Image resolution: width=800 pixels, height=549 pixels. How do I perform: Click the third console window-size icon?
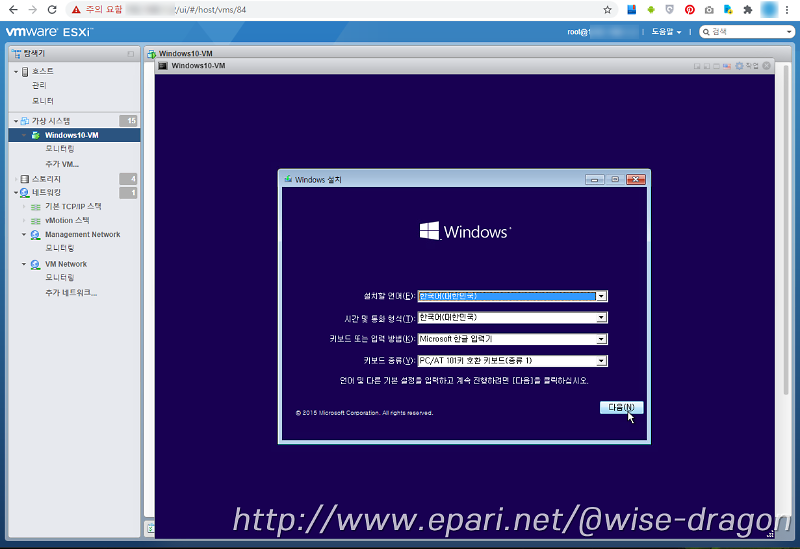pyautogui.click(x=716, y=66)
